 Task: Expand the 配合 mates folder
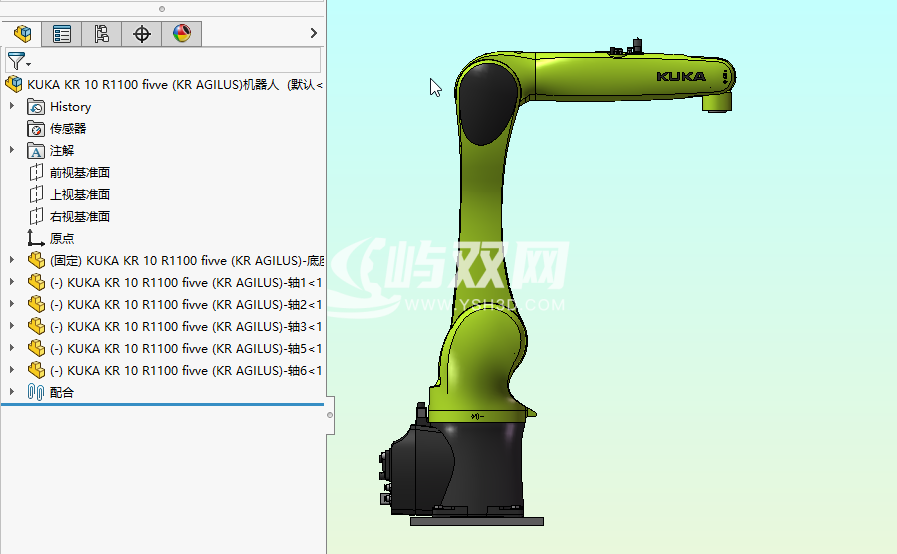pos(12,391)
